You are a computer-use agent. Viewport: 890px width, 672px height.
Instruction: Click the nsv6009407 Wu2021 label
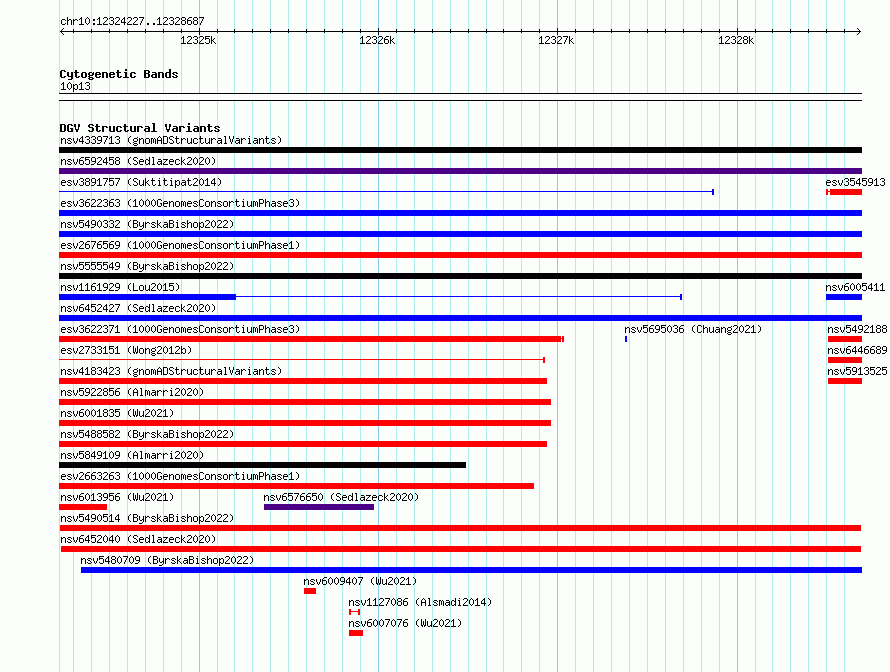360,581
